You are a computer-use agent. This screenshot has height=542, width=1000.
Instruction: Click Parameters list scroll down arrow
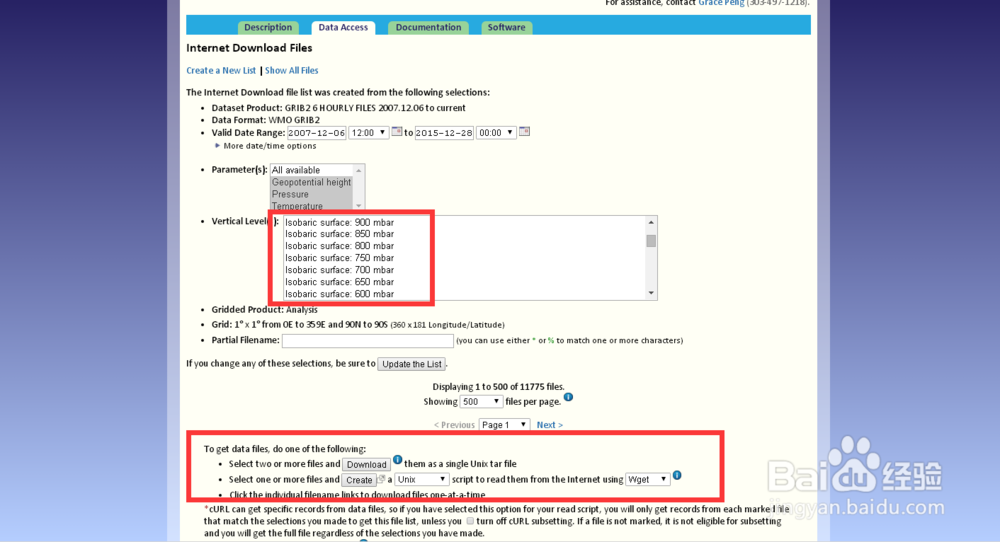pyautogui.click(x=359, y=205)
